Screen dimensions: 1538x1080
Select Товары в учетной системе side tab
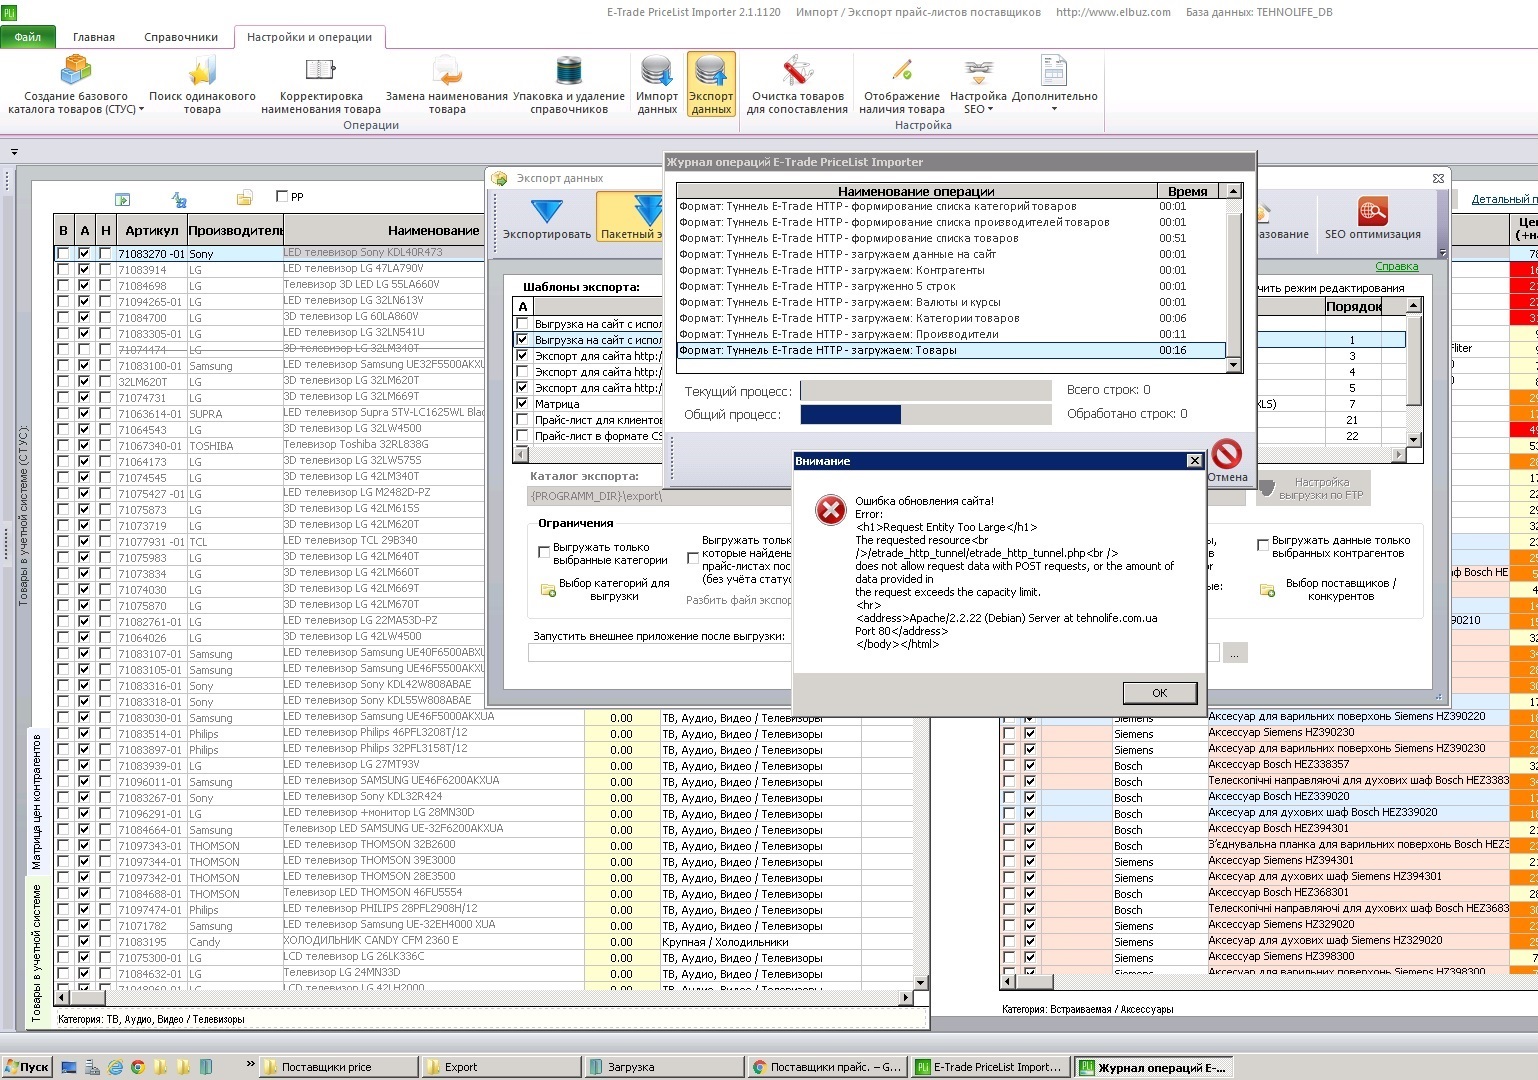[37, 952]
